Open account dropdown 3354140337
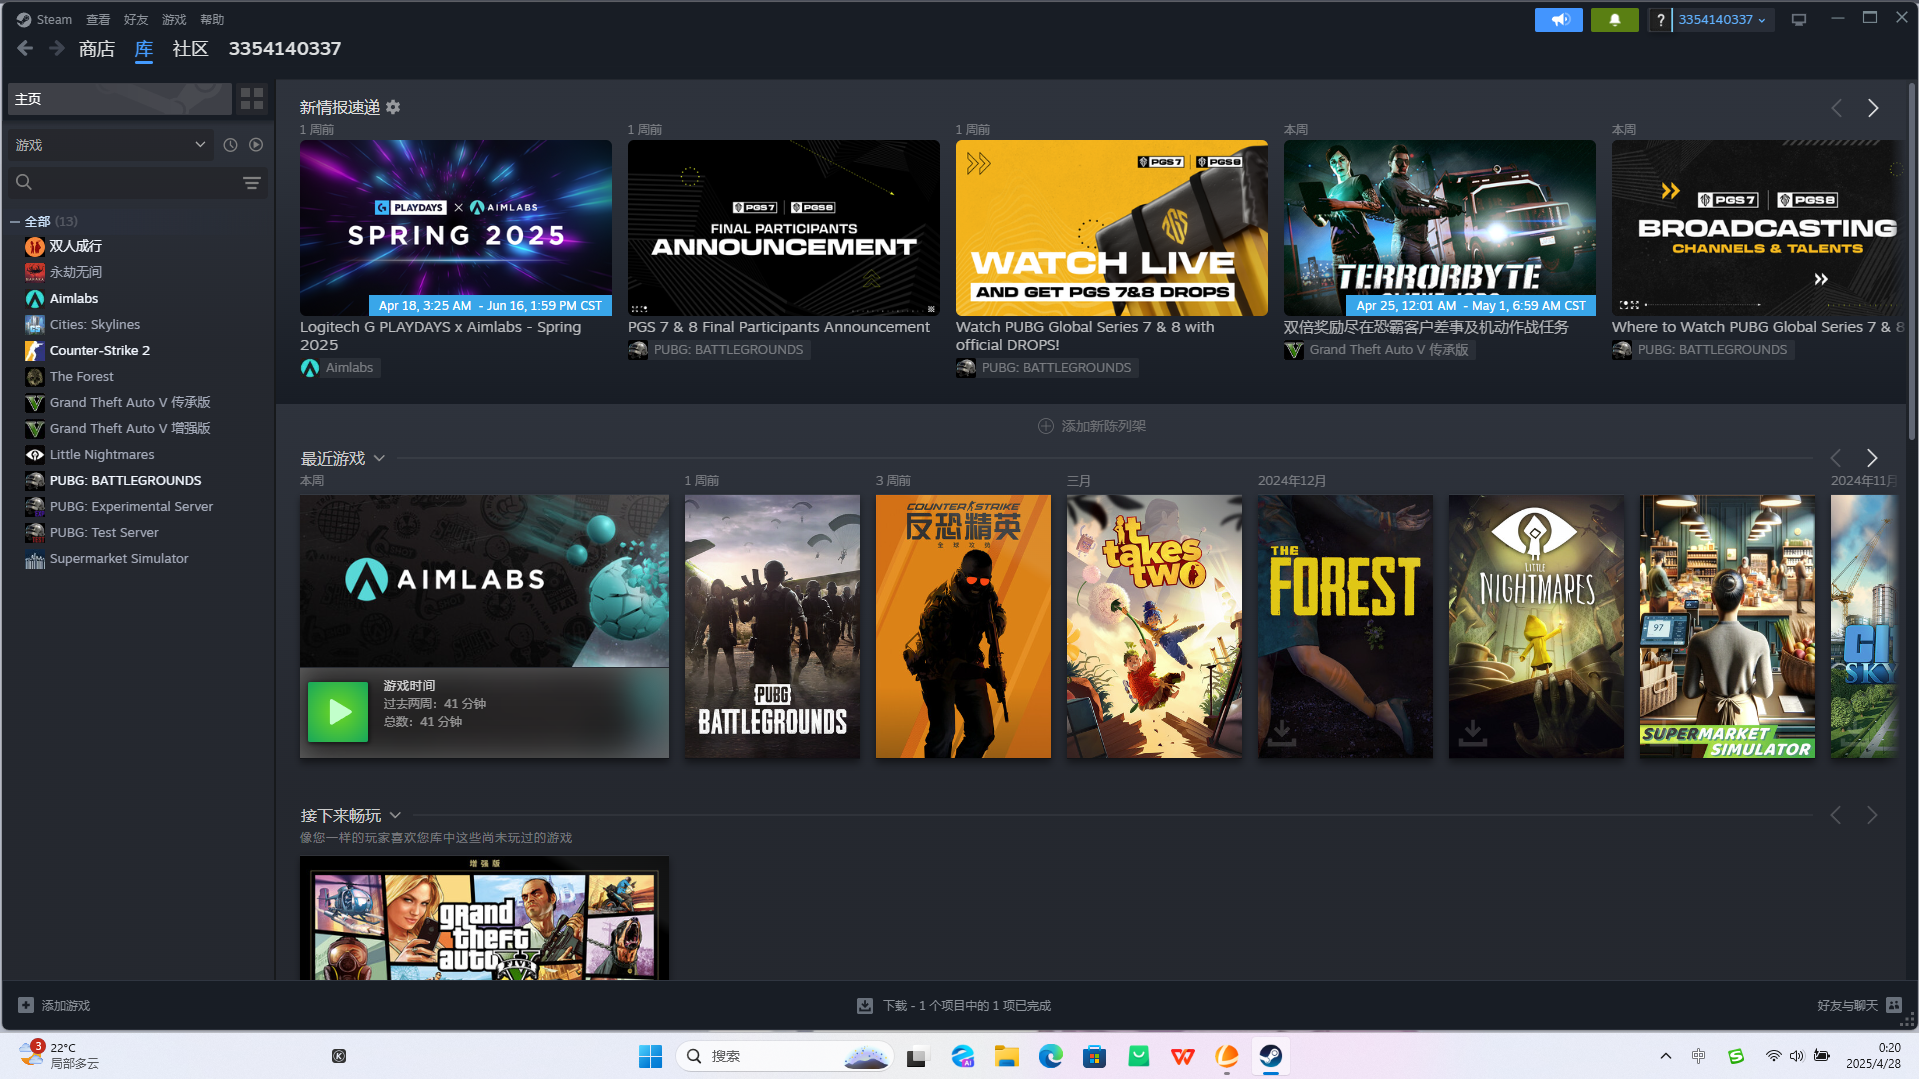1919x1079 pixels. (1723, 20)
